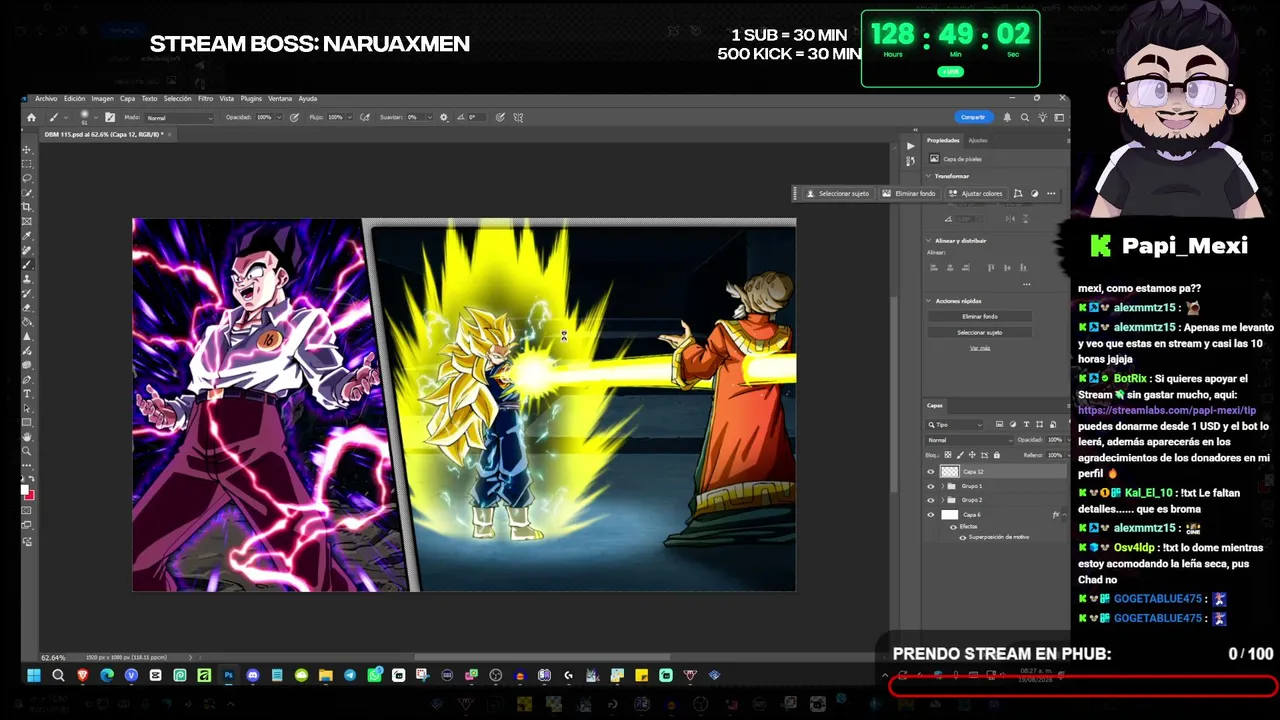The height and width of the screenshot is (720, 1280).
Task: Open the Edición menu
Action: click(75, 99)
